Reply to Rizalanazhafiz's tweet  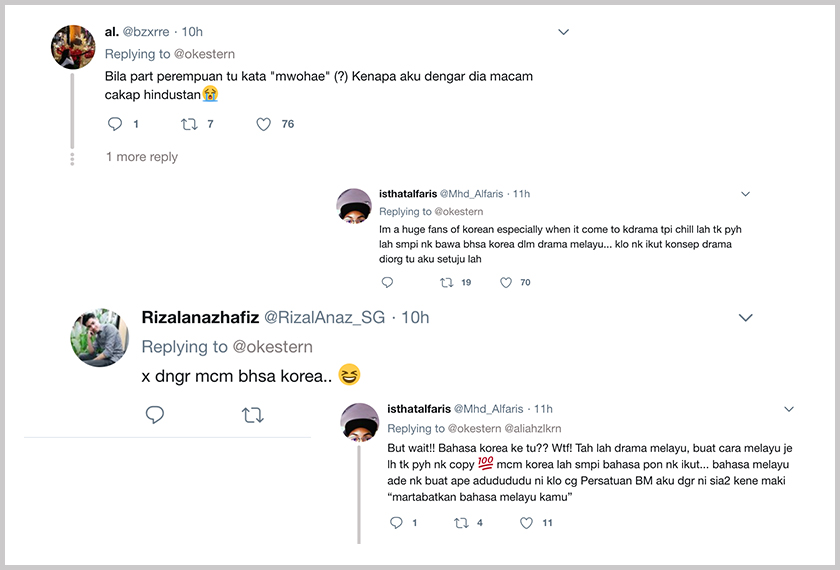(x=154, y=414)
